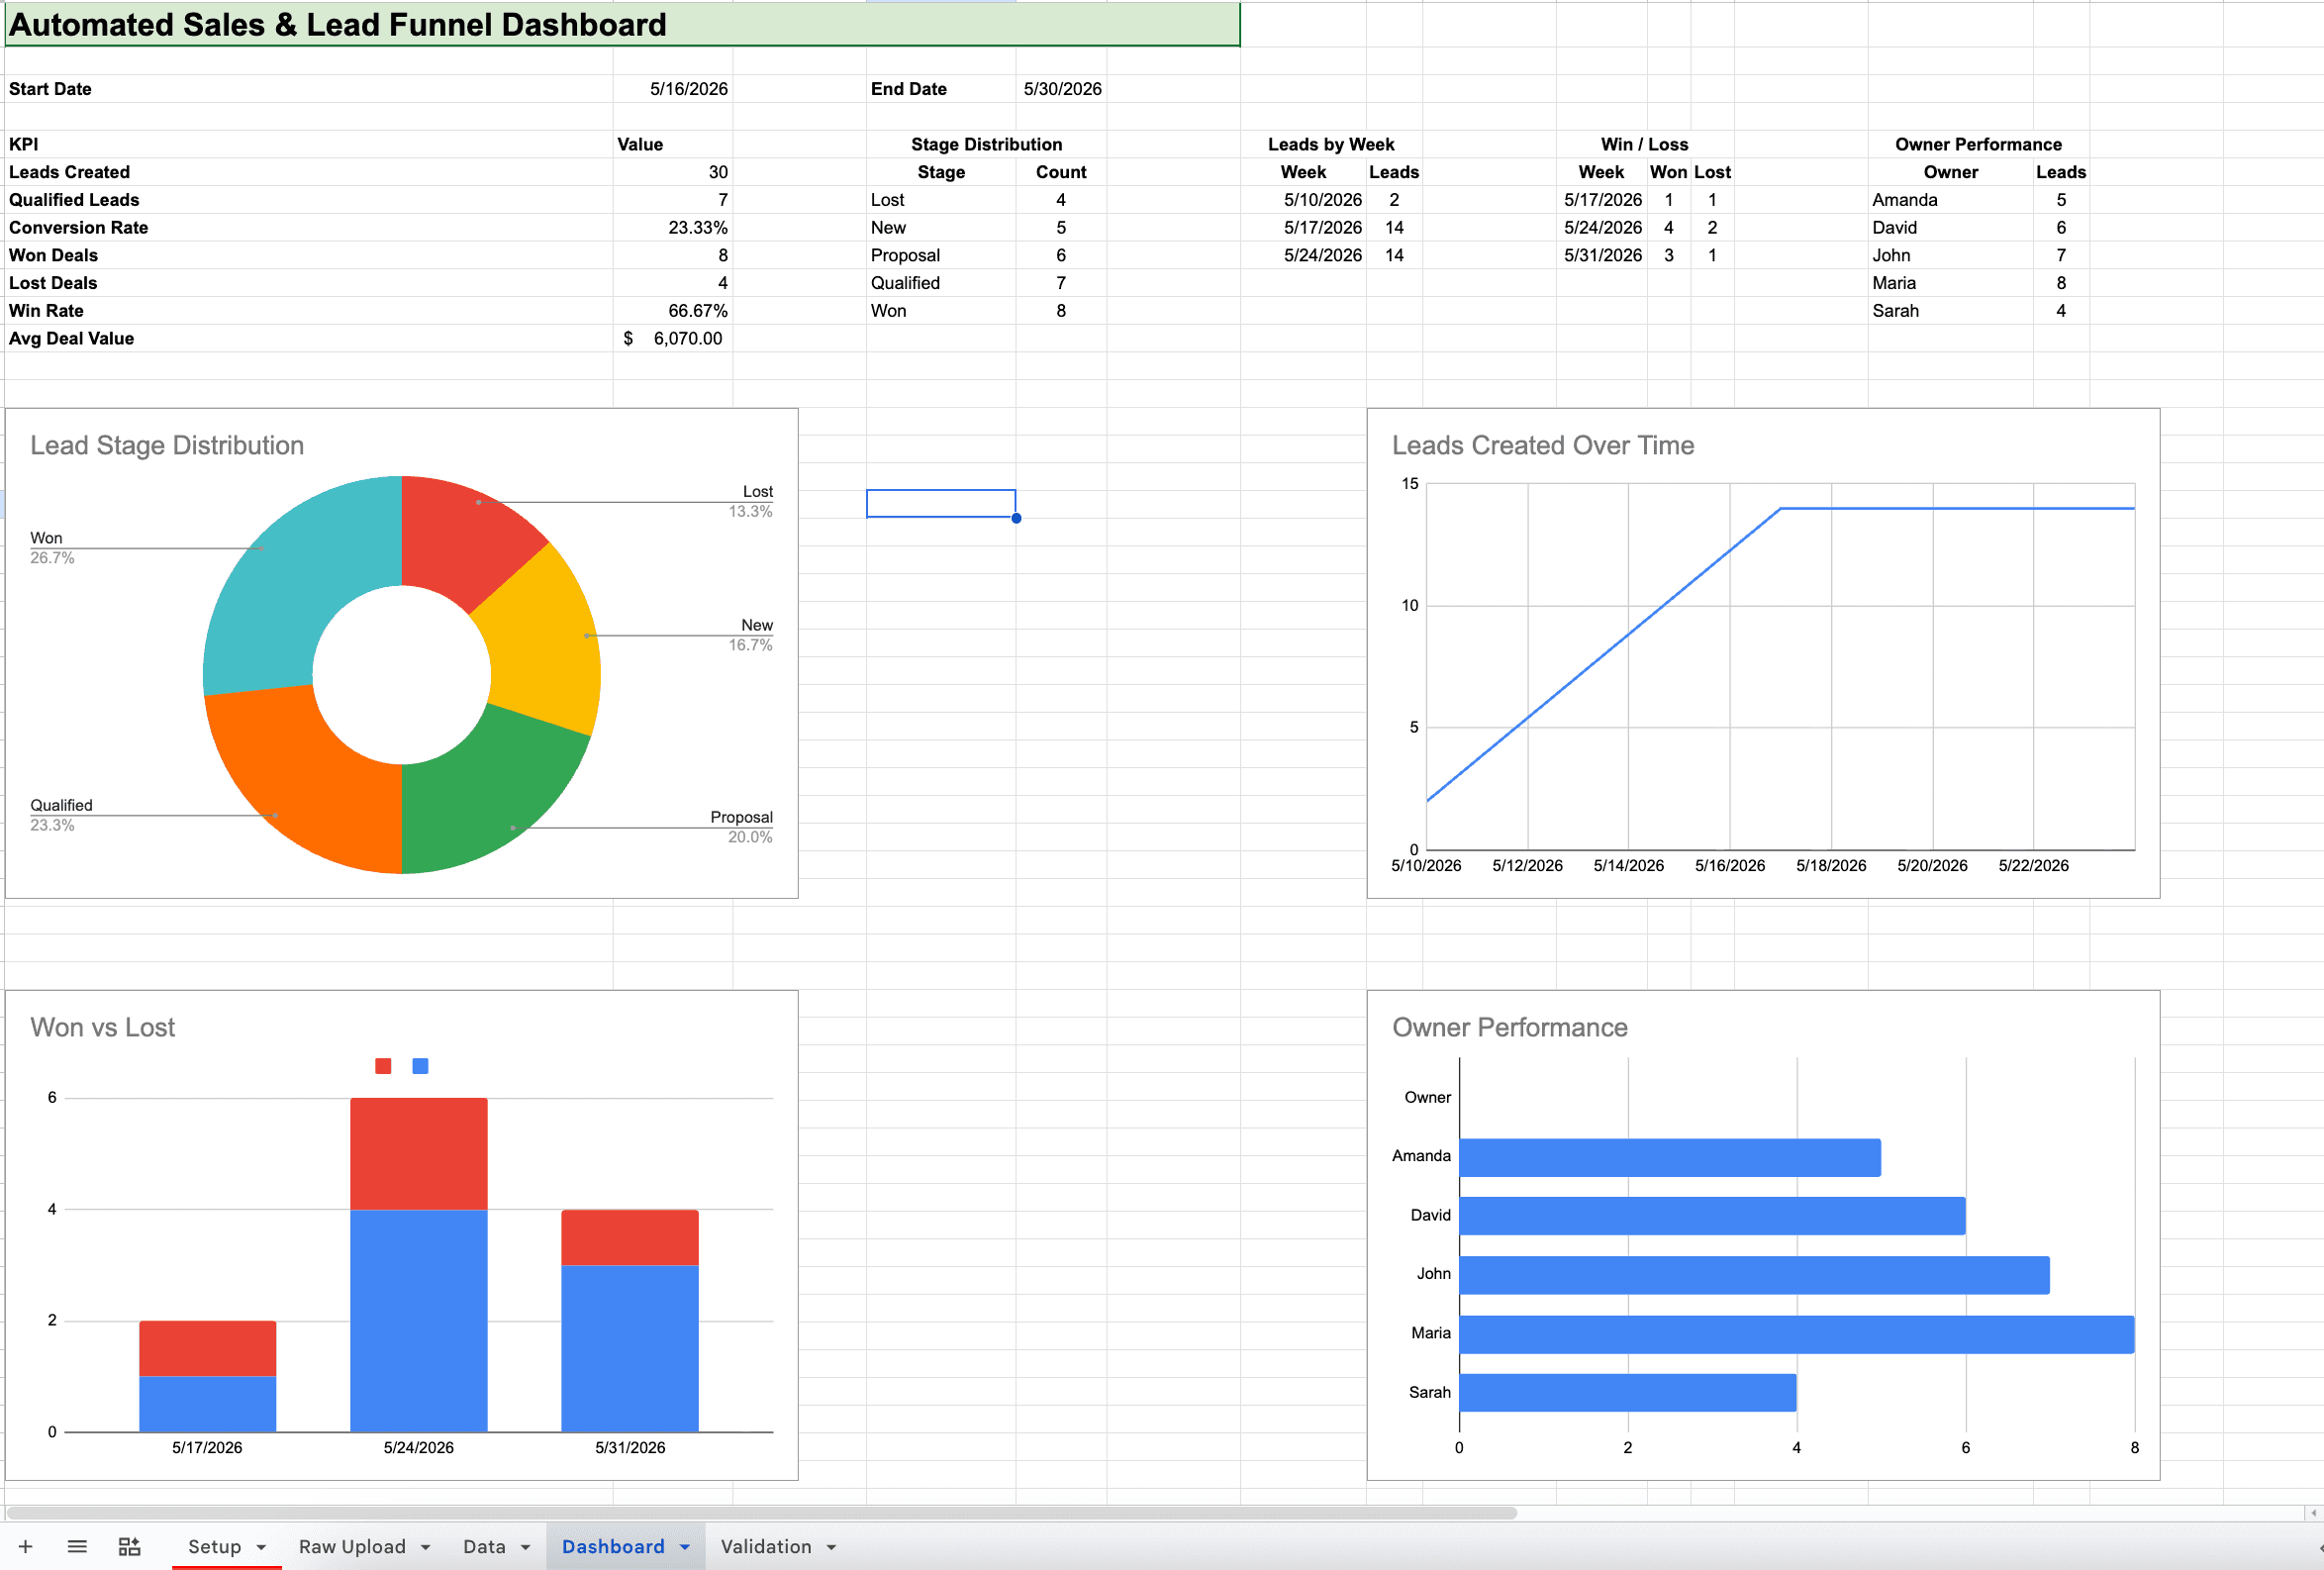The height and width of the screenshot is (1570, 2324).
Task: Open the tables and templates icon
Action: (130, 1547)
